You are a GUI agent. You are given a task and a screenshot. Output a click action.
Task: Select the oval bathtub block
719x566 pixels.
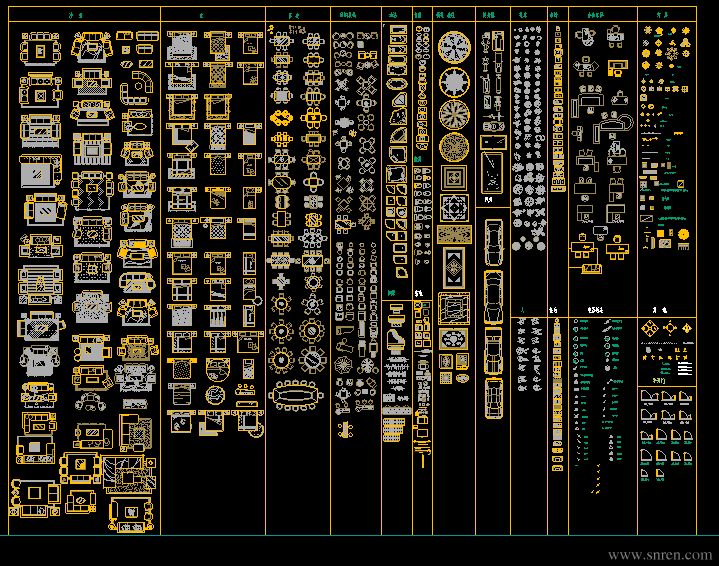(x=397, y=84)
